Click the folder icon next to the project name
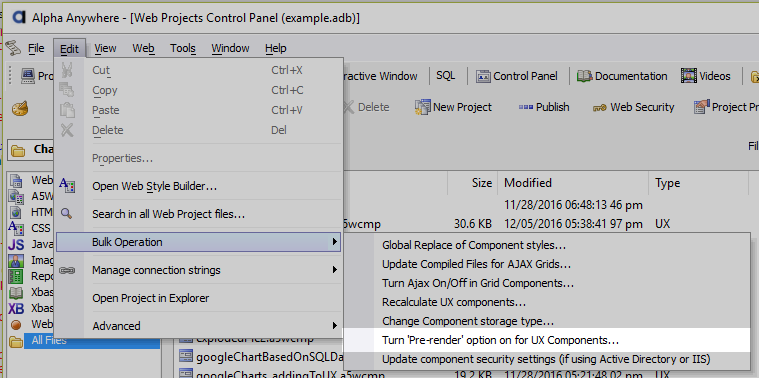 coord(18,151)
